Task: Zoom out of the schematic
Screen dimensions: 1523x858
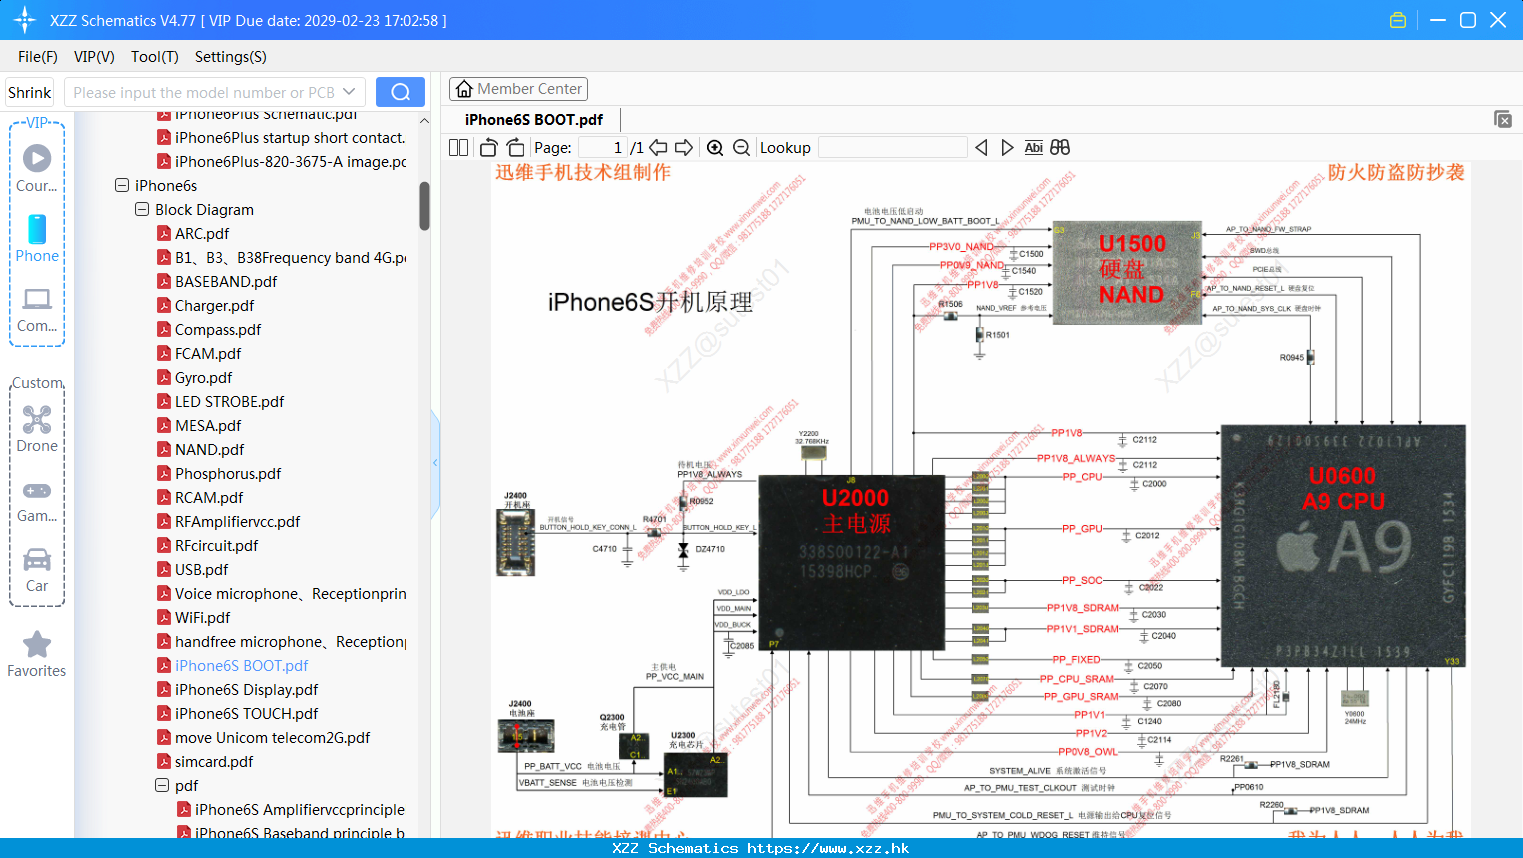Action: [741, 147]
